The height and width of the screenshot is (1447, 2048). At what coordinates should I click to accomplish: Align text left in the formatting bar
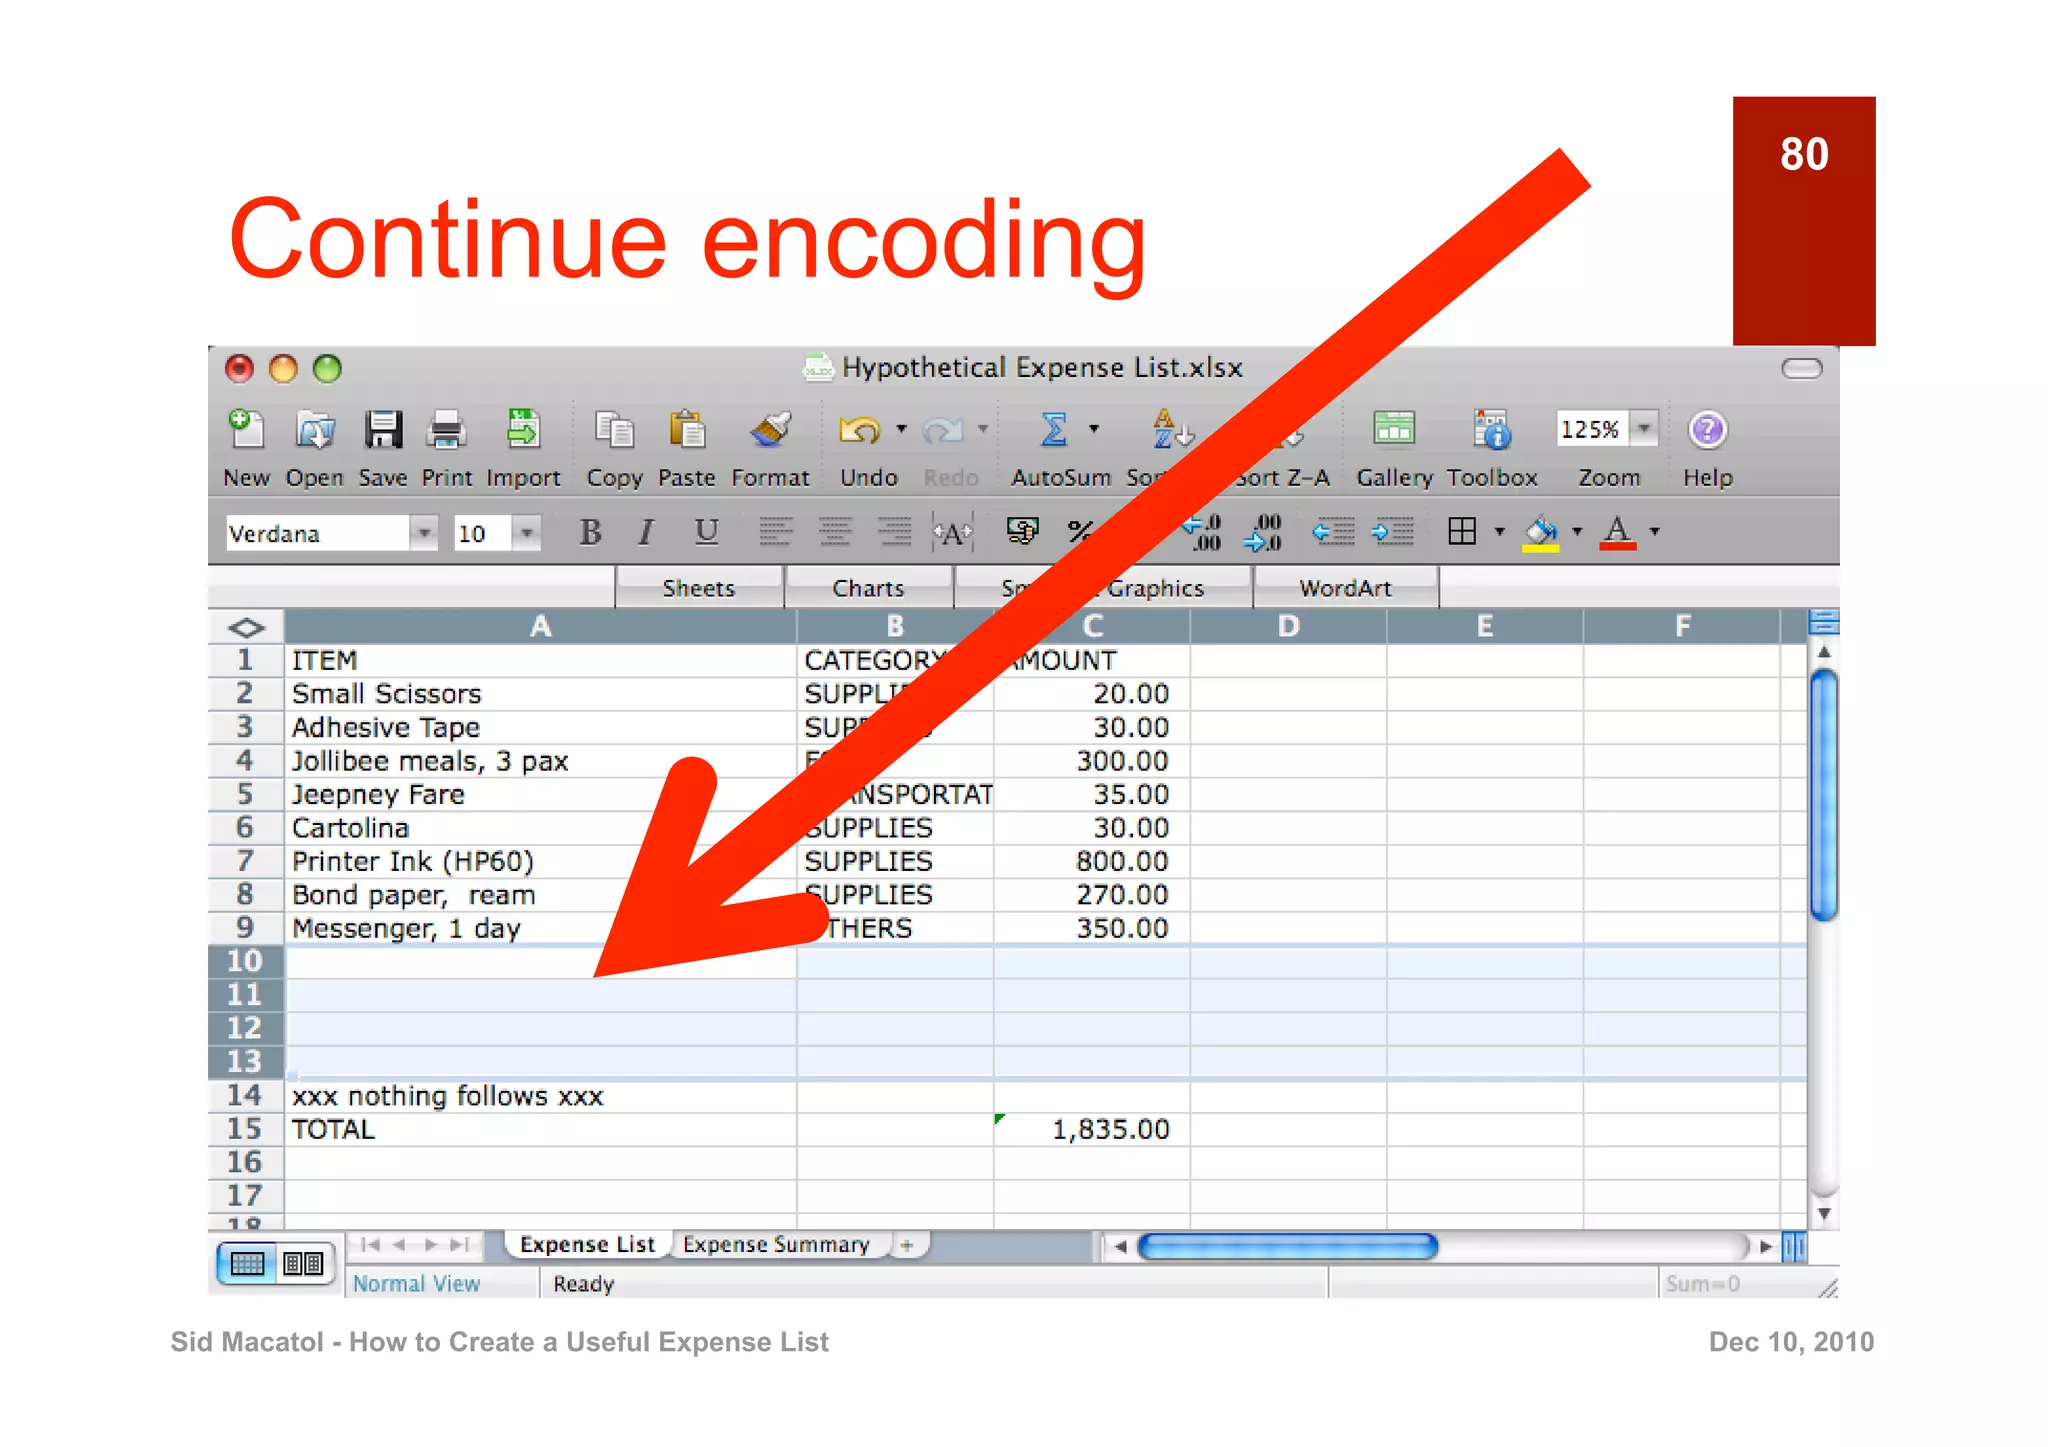pos(775,531)
